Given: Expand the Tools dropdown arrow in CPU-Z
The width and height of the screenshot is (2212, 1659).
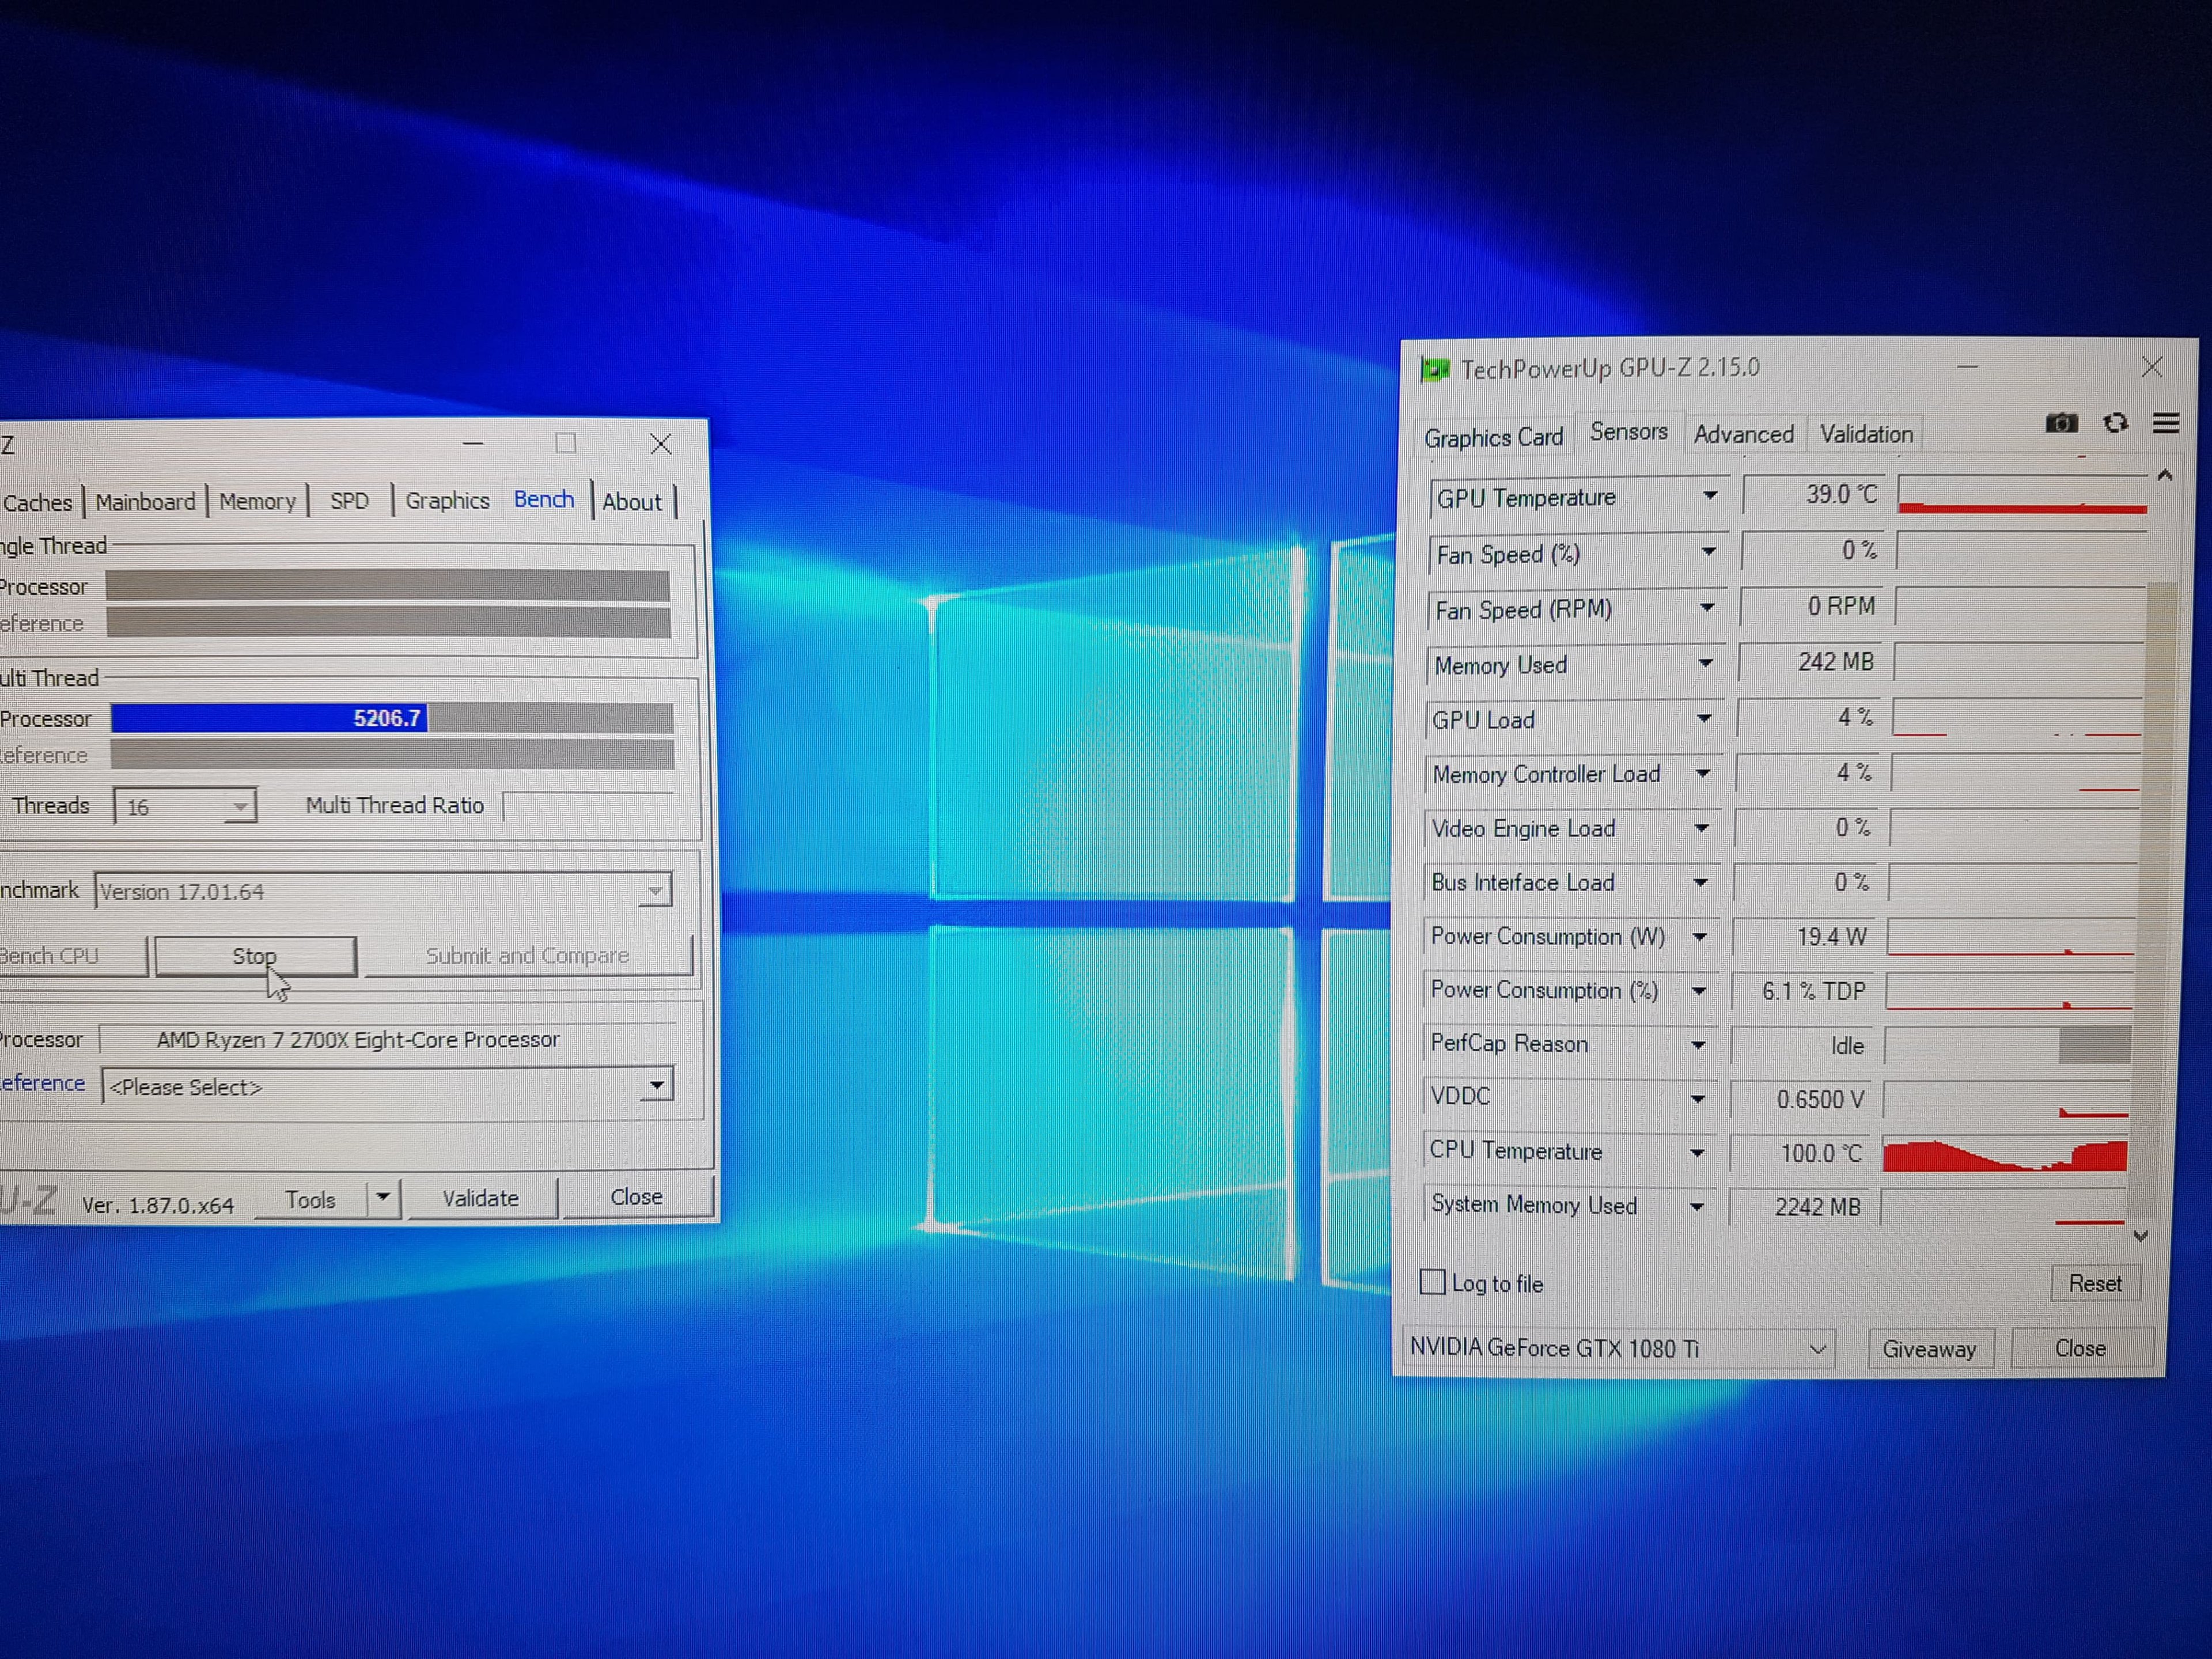Looking at the screenshot, I should tap(383, 1198).
